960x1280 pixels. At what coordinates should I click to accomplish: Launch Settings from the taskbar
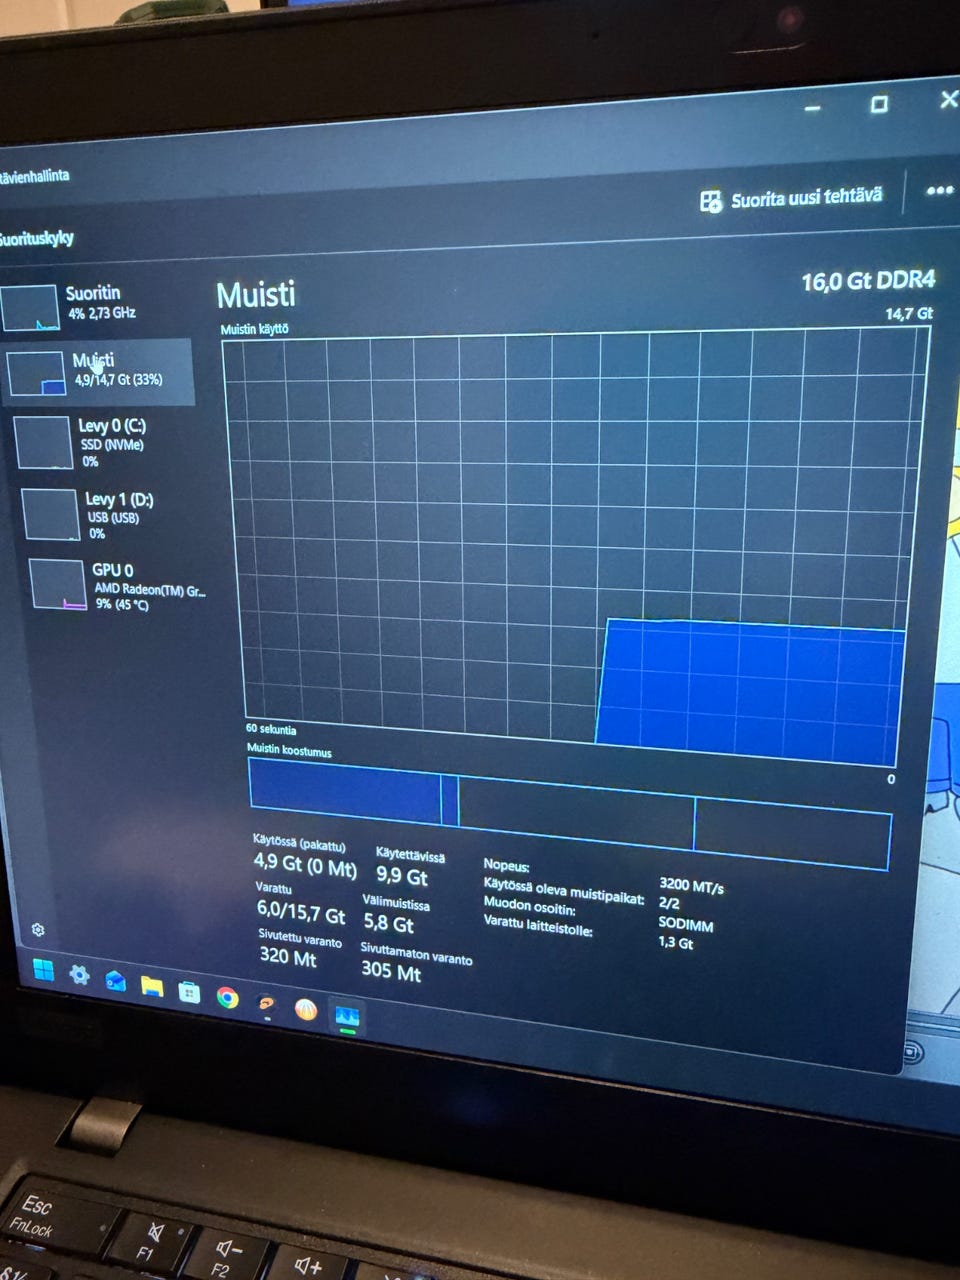coord(79,975)
